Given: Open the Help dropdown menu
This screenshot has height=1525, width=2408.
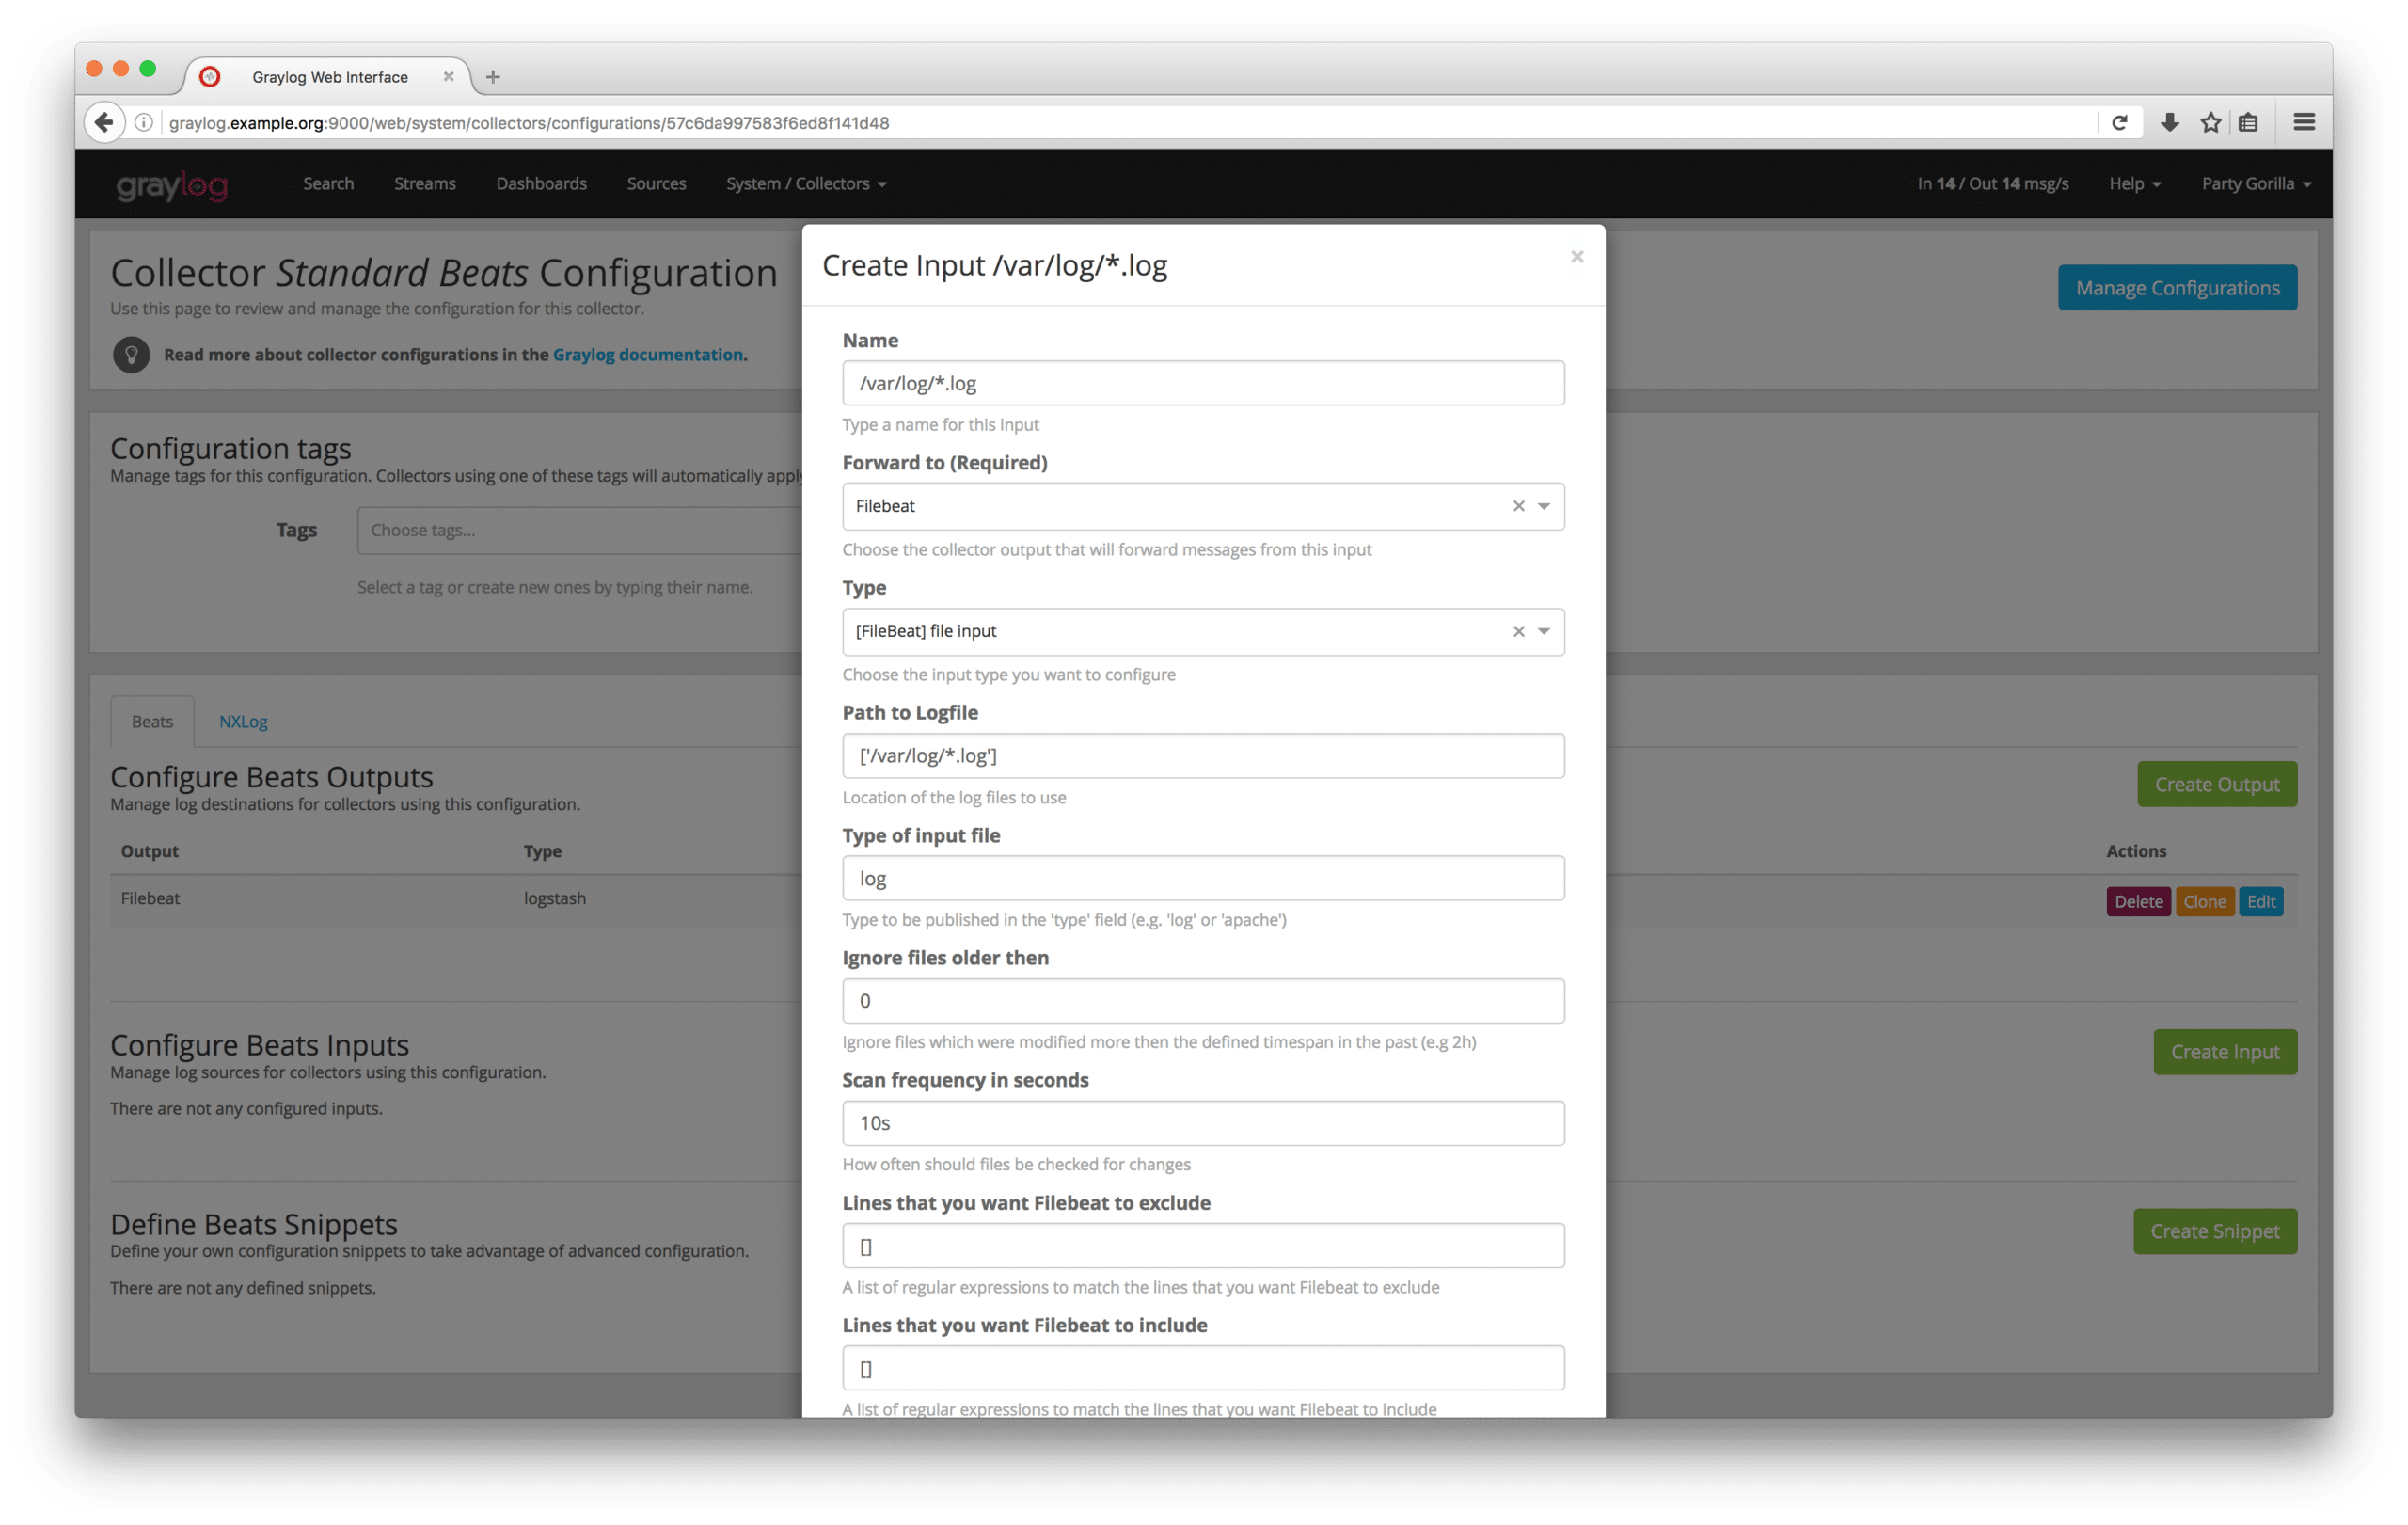Looking at the screenshot, I should (2134, 184).
